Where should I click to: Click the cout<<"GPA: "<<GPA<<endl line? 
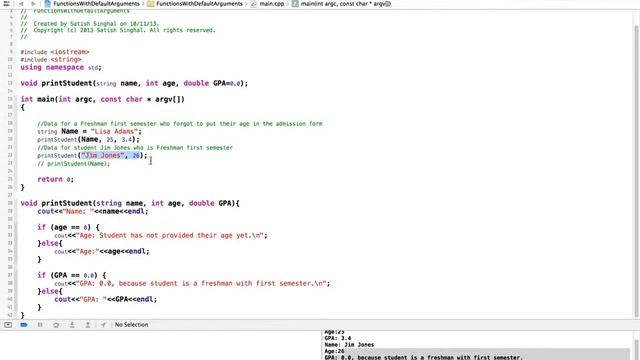coord(105,300)
